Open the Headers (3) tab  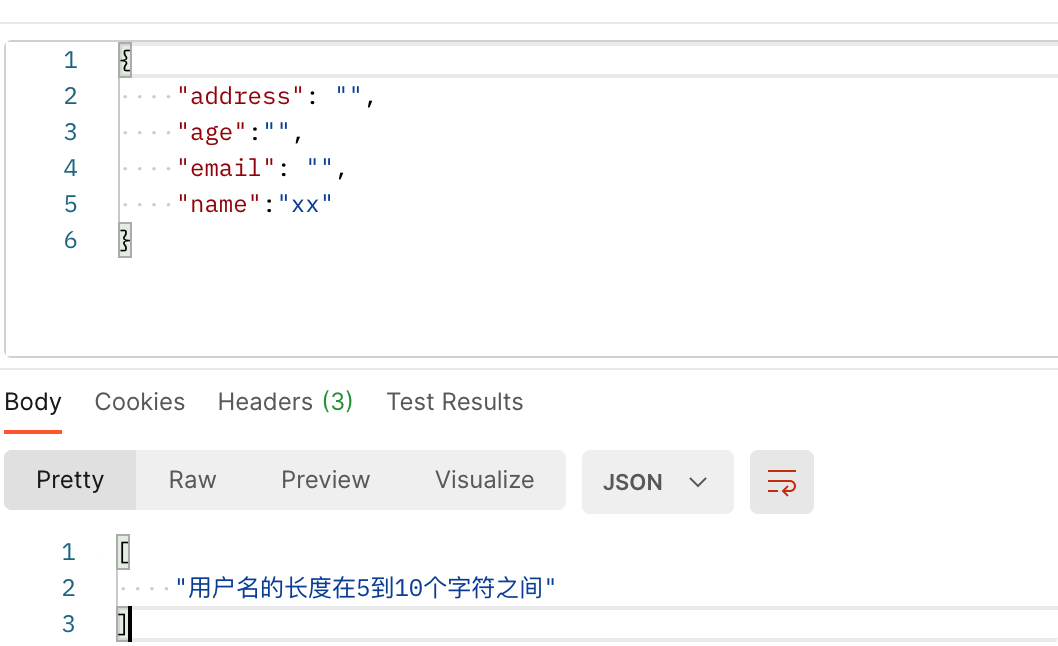[285, 402]
